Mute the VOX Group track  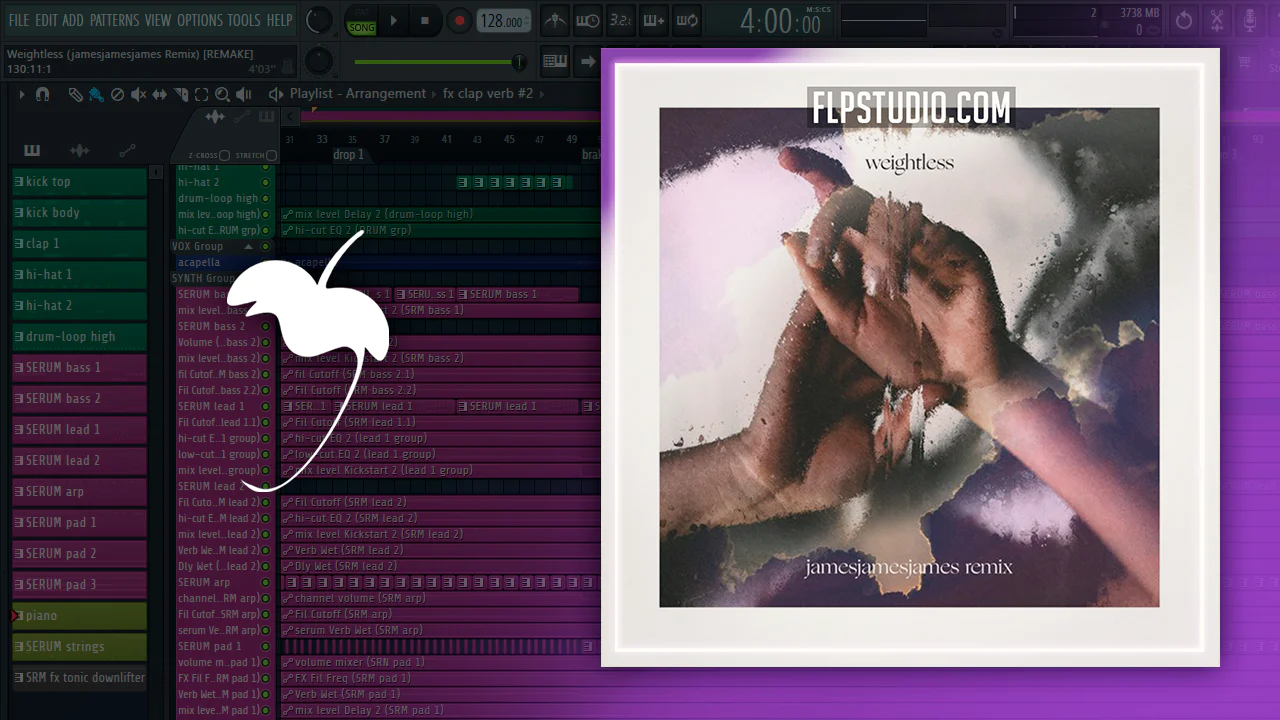tap(265, 246)
